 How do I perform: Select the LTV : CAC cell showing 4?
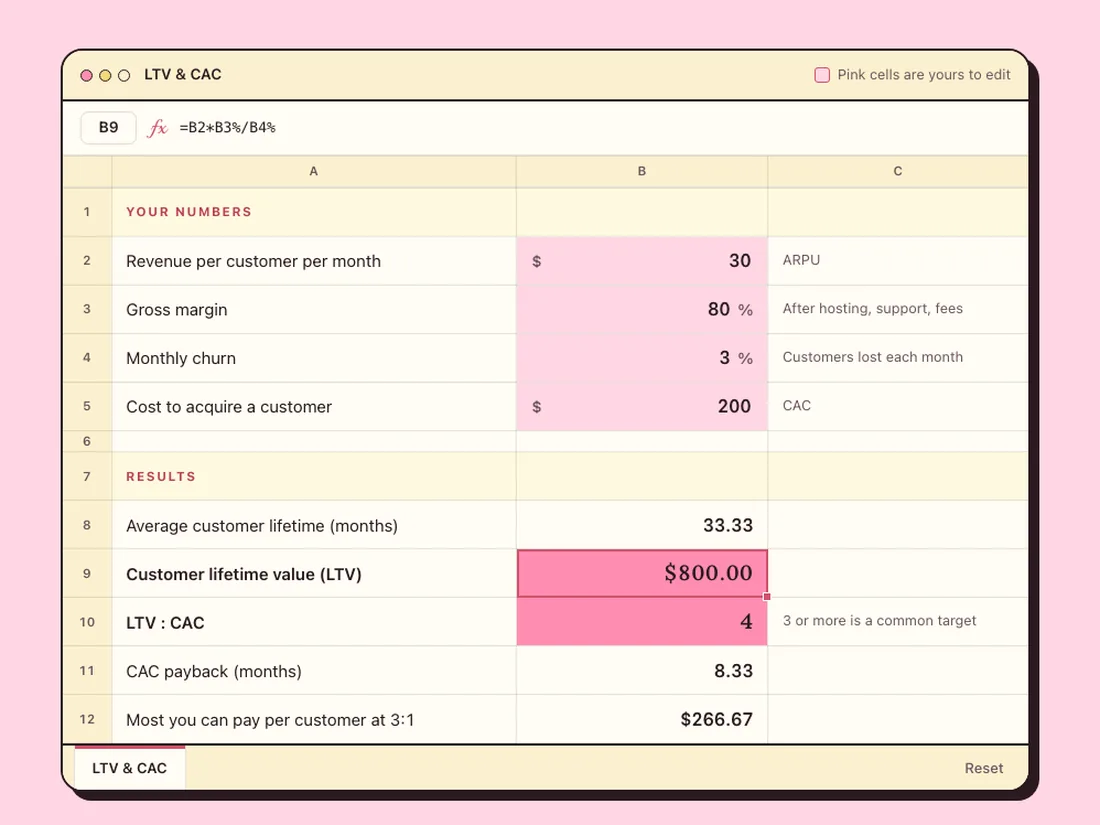pos(642,622)
